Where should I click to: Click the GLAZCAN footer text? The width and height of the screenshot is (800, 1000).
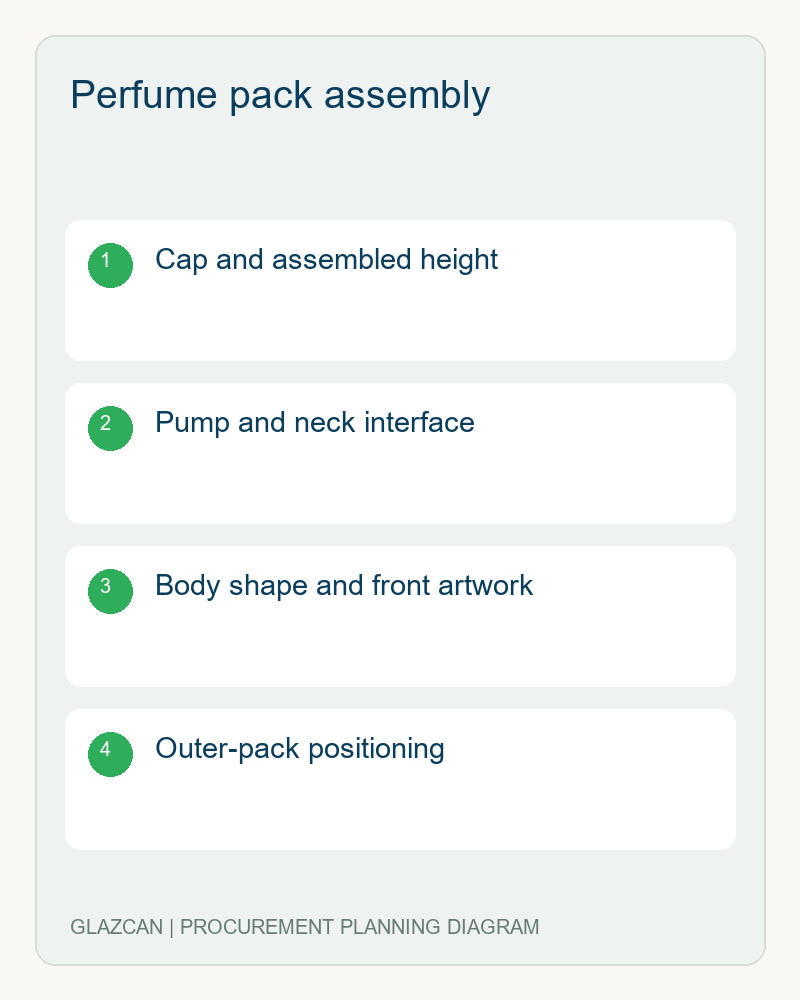tap(117, 927)
